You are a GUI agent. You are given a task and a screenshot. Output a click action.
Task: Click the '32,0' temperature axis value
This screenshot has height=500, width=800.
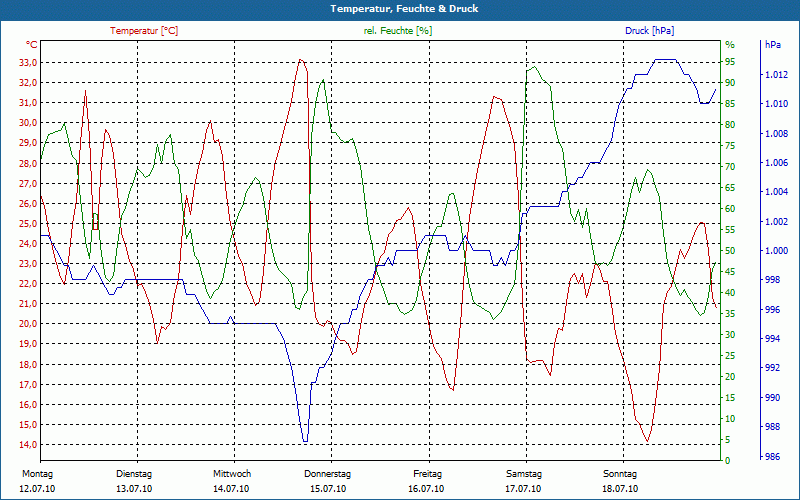[27, 83]
